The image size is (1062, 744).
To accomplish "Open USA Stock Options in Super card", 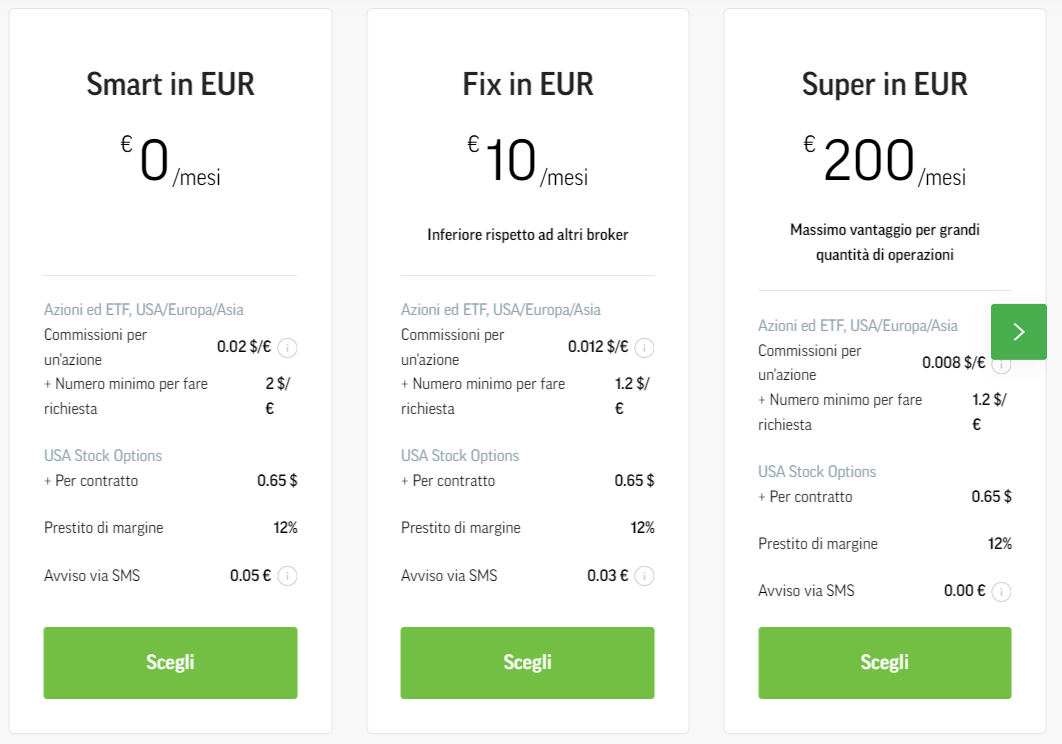I will [x=817, y=472].
